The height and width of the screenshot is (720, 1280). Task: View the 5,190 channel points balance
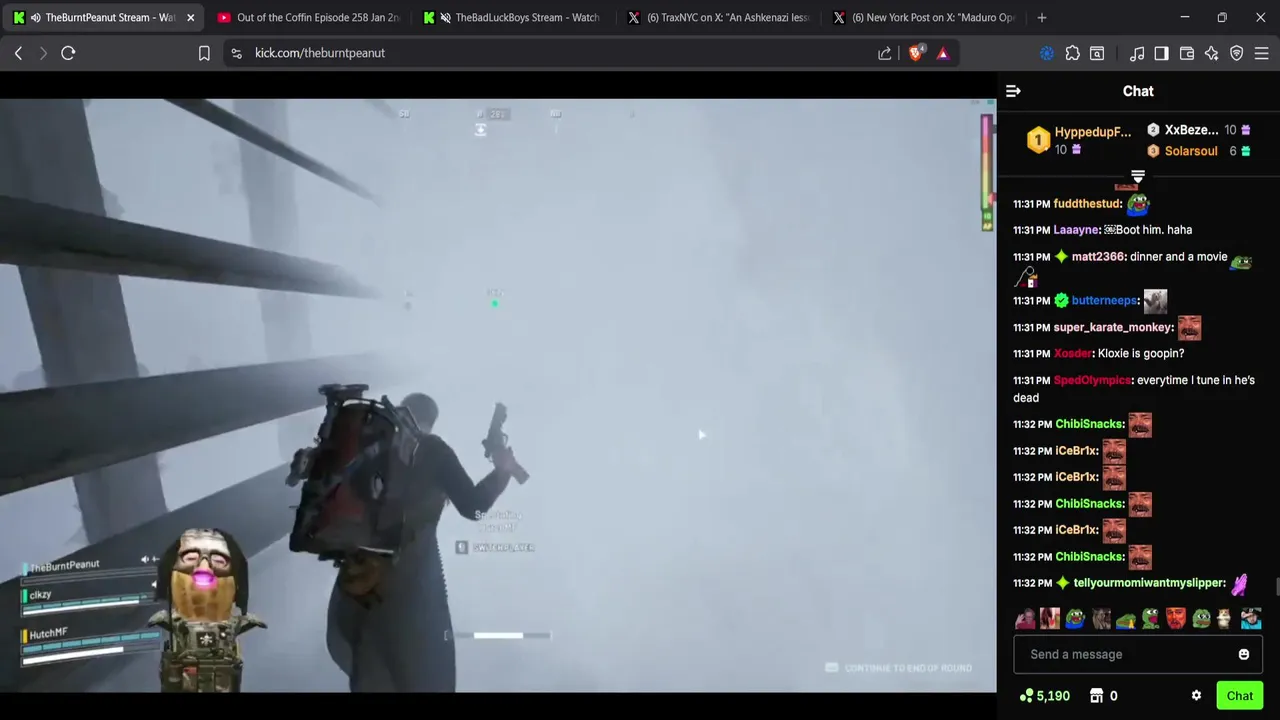click(1045, 696)
